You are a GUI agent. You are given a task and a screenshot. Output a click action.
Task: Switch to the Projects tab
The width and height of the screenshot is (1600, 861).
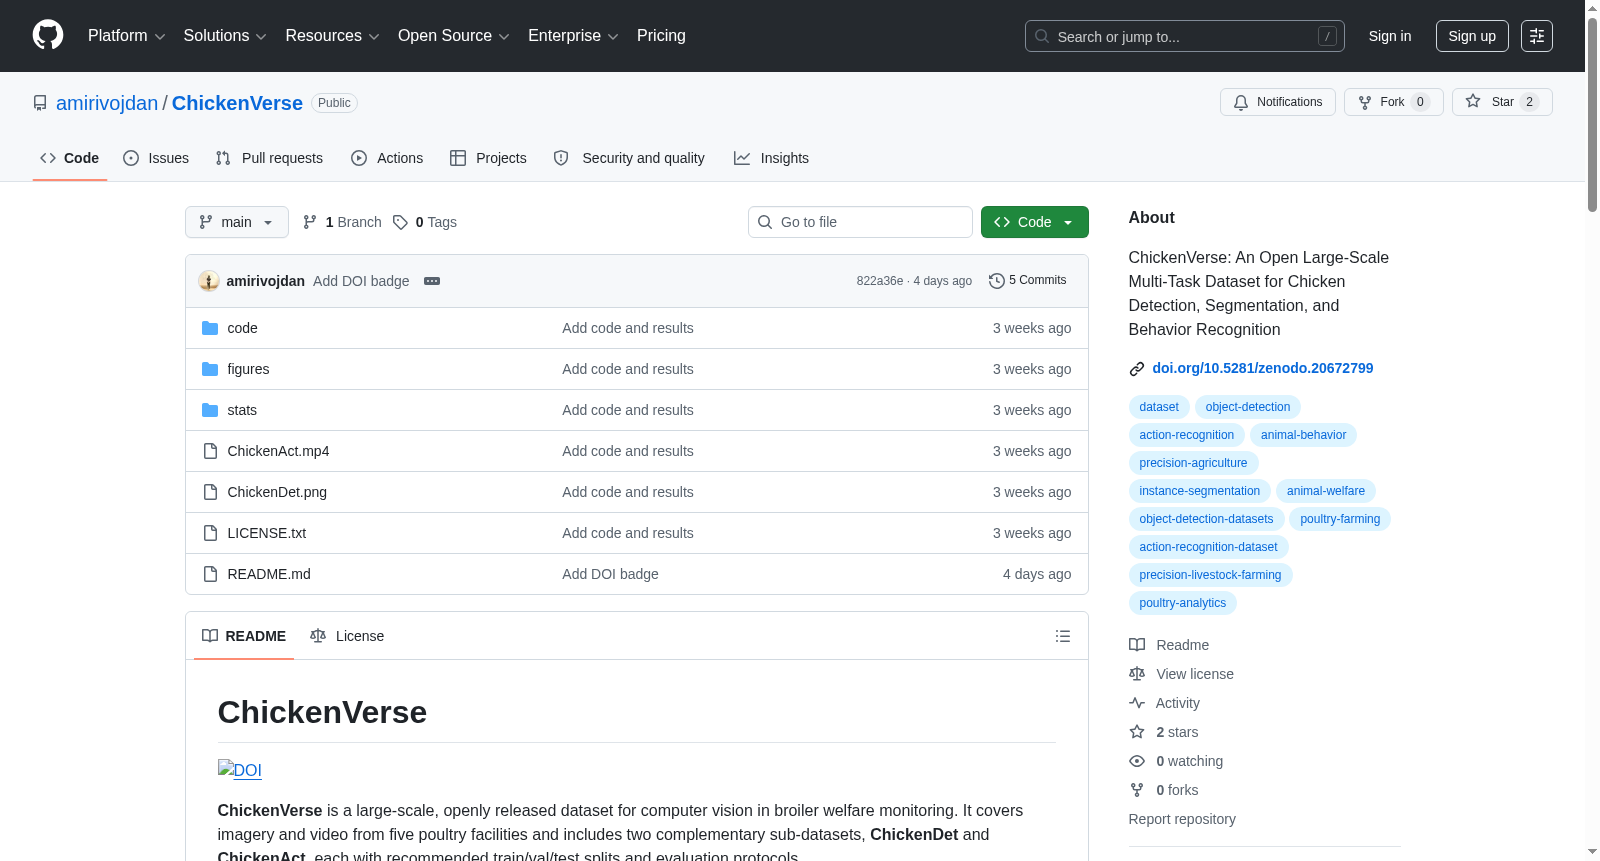(x=488, y=158)
